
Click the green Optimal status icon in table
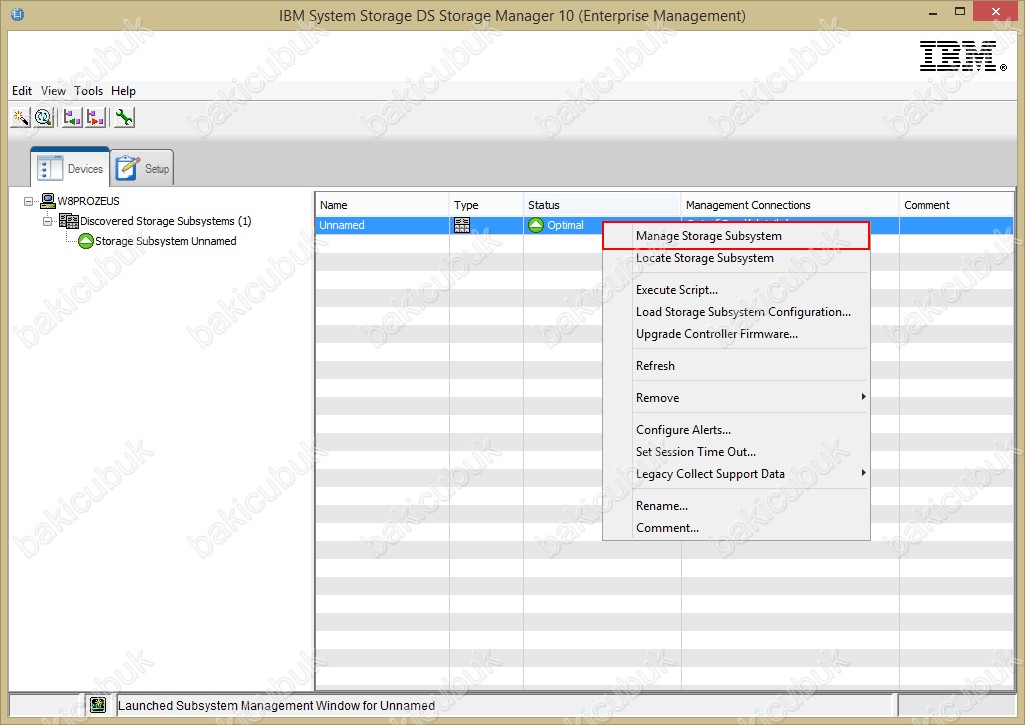point(535,225)
